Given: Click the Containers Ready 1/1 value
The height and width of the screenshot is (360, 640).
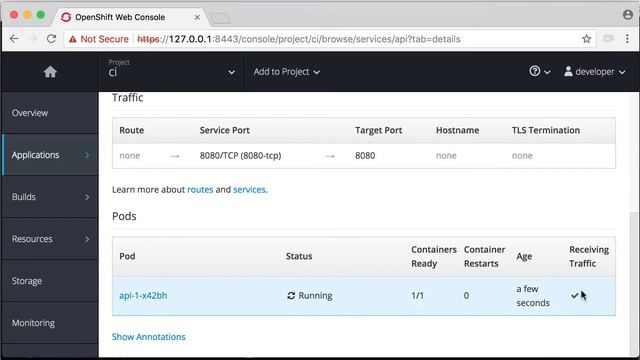Looking at the screenshot, I should click(x=418, y=296).
